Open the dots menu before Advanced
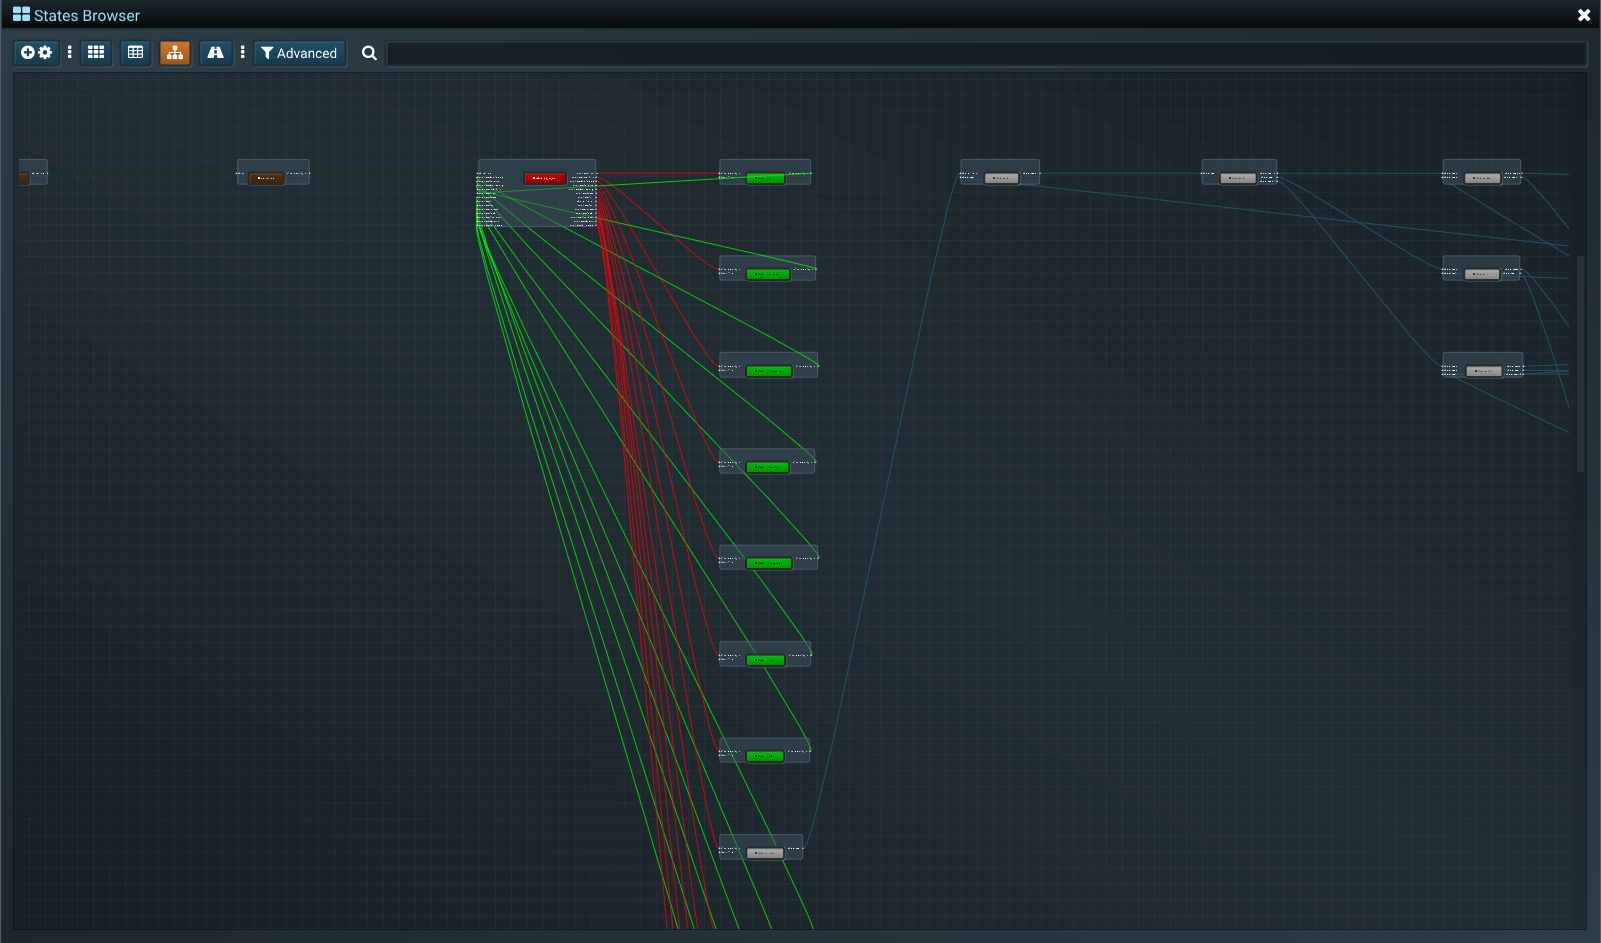This screenshot has width=1601, height=943. (x=242, y=53)
